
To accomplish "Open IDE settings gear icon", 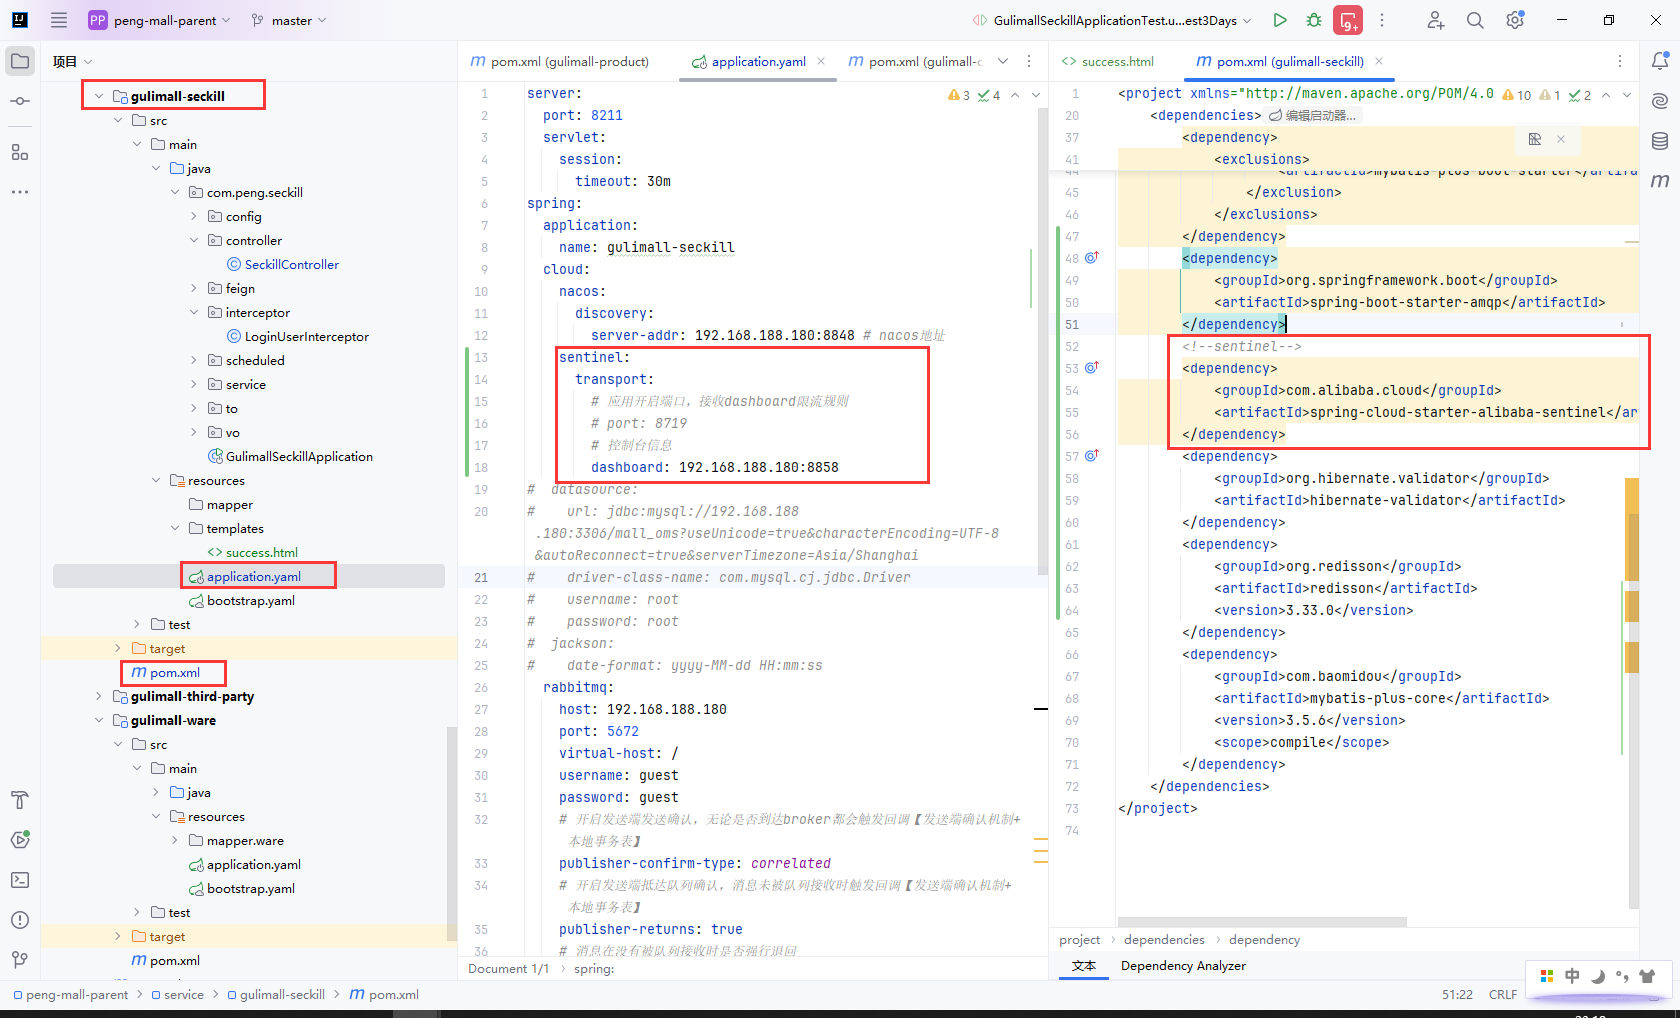I will point(1515,20).
